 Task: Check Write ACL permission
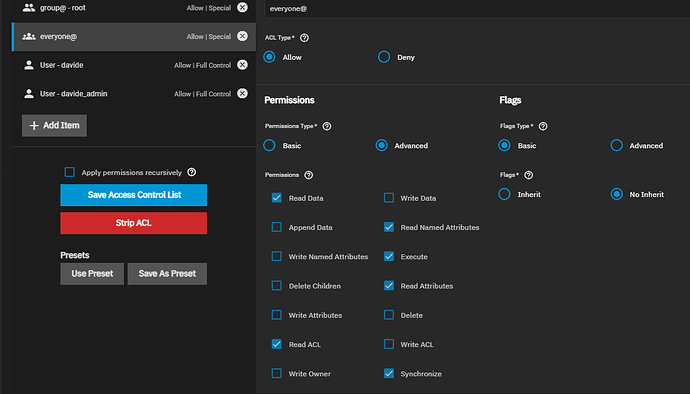[x=389, y=344]
